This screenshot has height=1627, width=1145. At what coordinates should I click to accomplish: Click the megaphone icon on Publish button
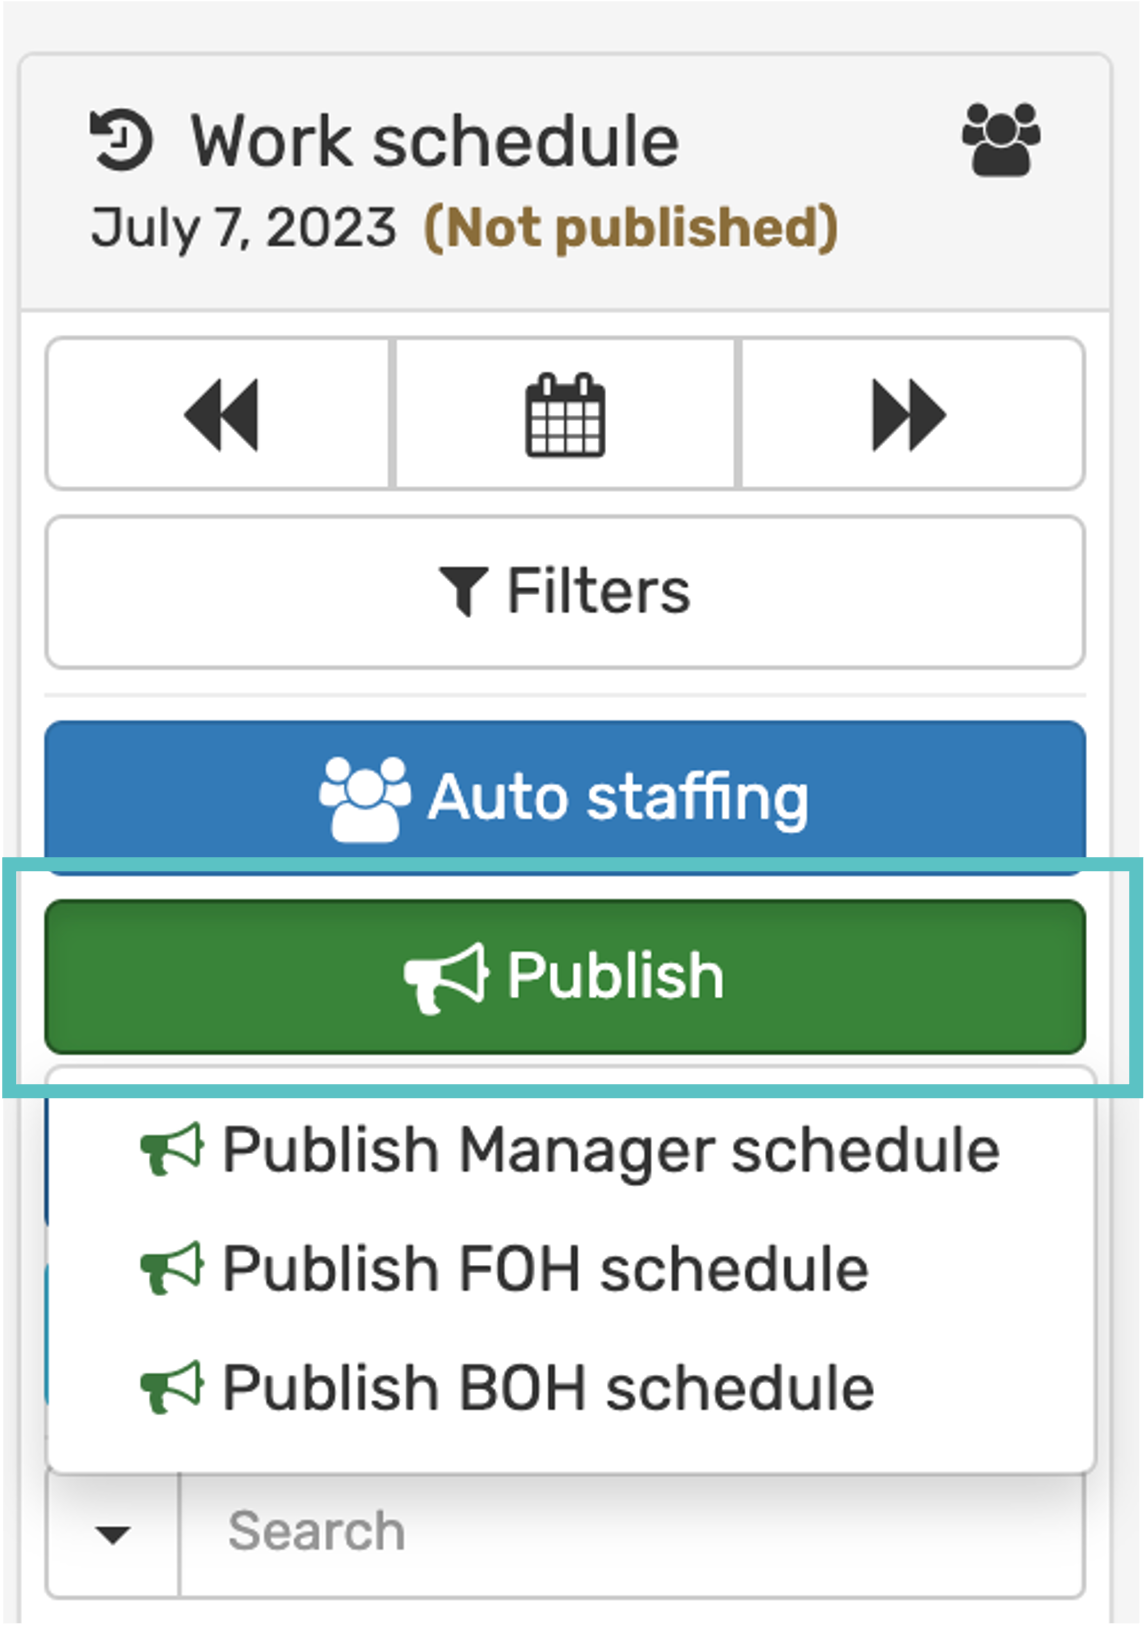tap(446, 977)
